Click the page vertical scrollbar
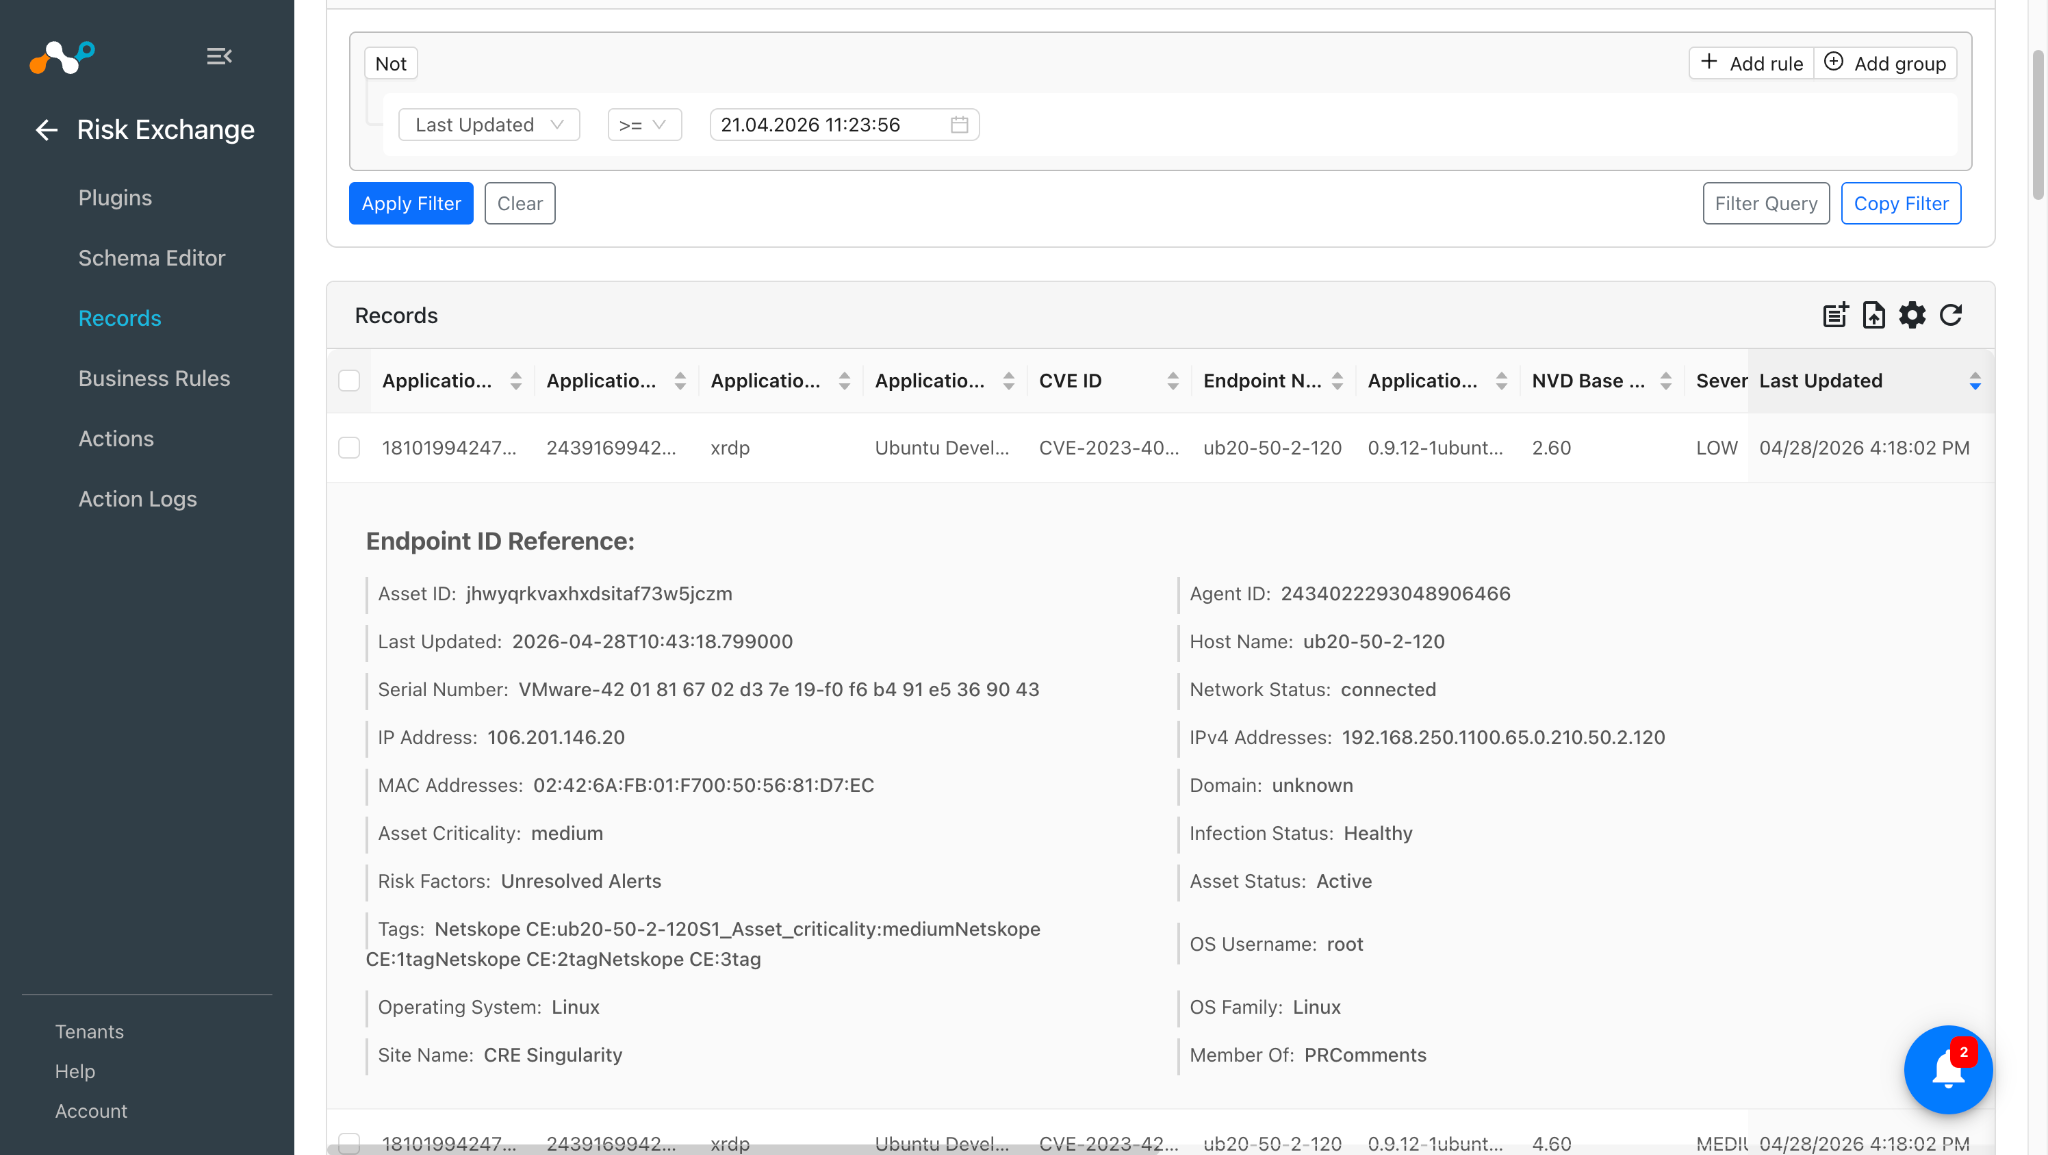The image size is (2048, 1155). point(2038,125)
